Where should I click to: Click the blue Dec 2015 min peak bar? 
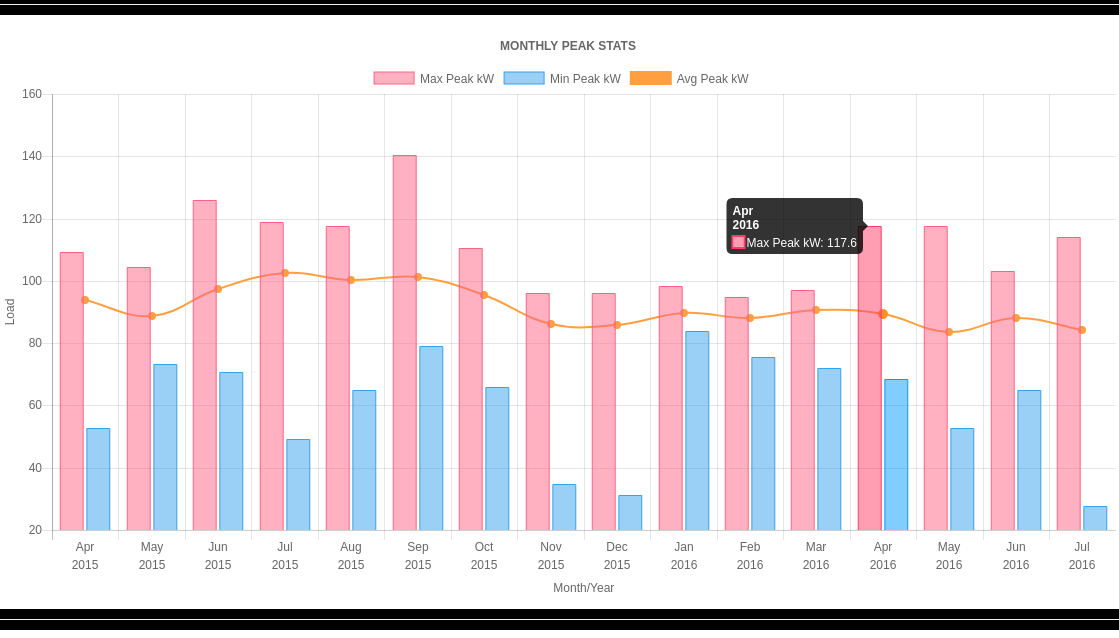pos(630,512)
